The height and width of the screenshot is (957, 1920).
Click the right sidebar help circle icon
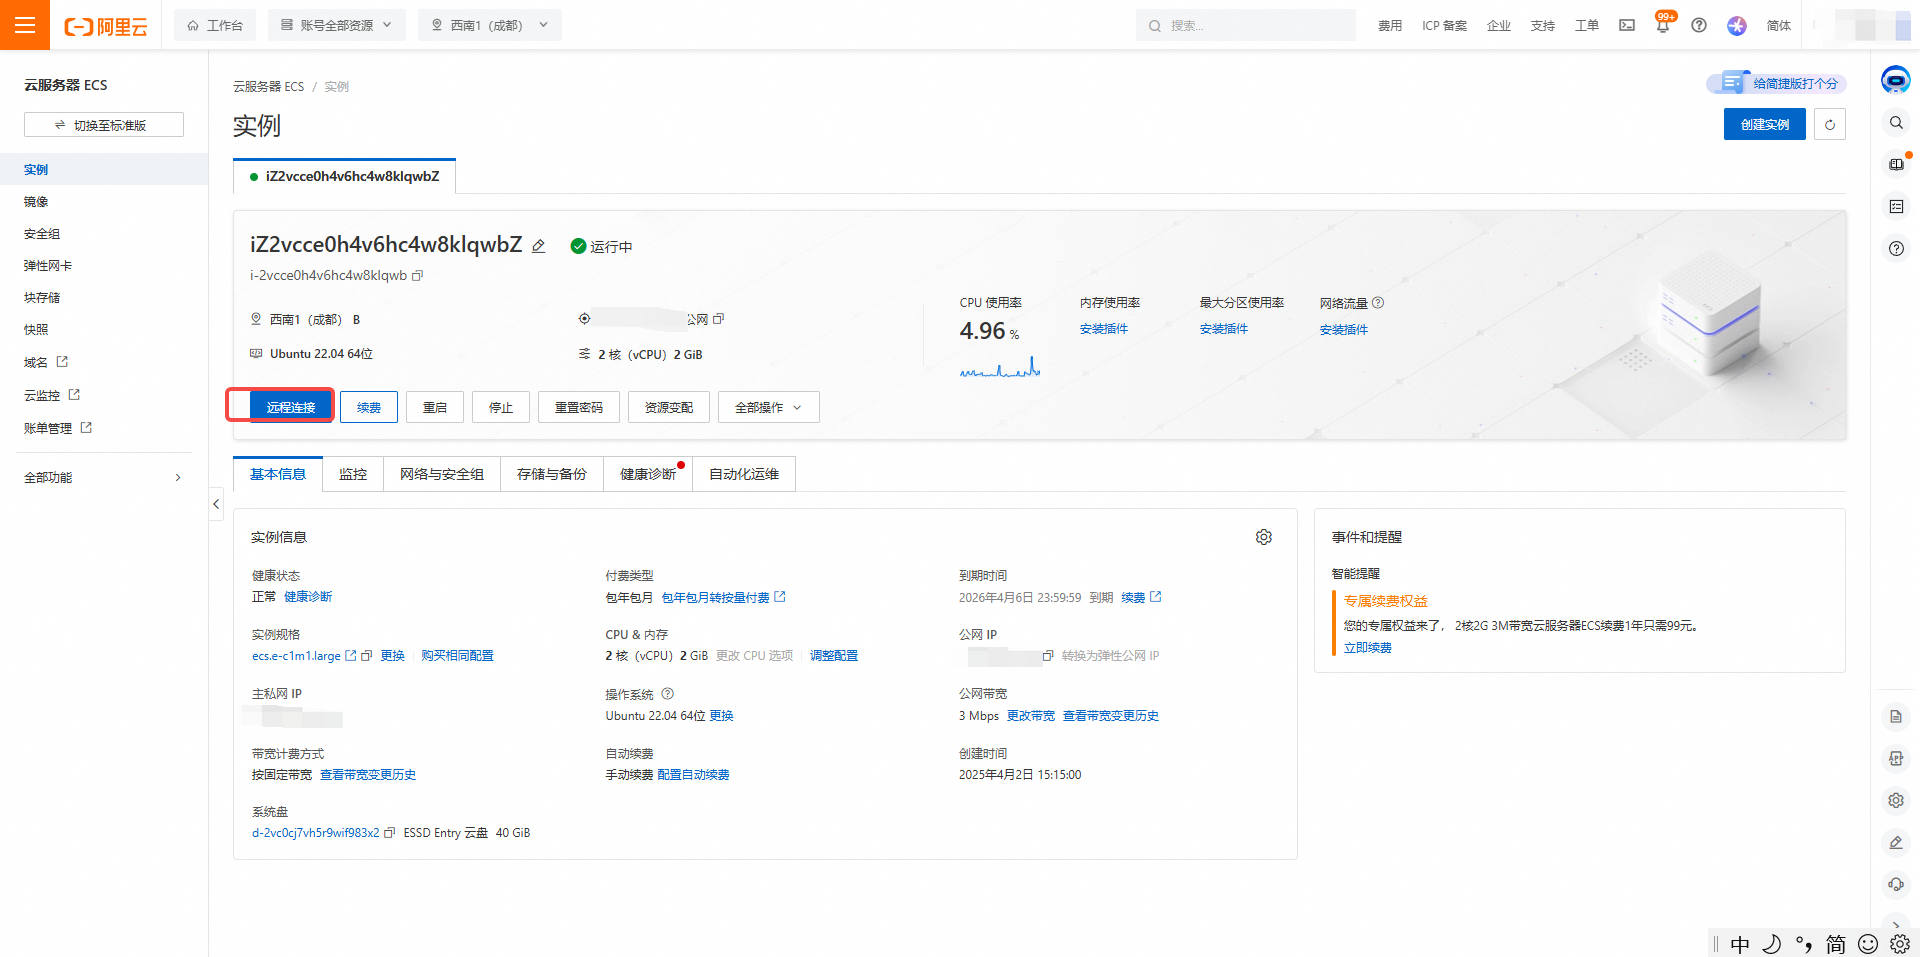pyautogui.click(x=1896, y=248)
